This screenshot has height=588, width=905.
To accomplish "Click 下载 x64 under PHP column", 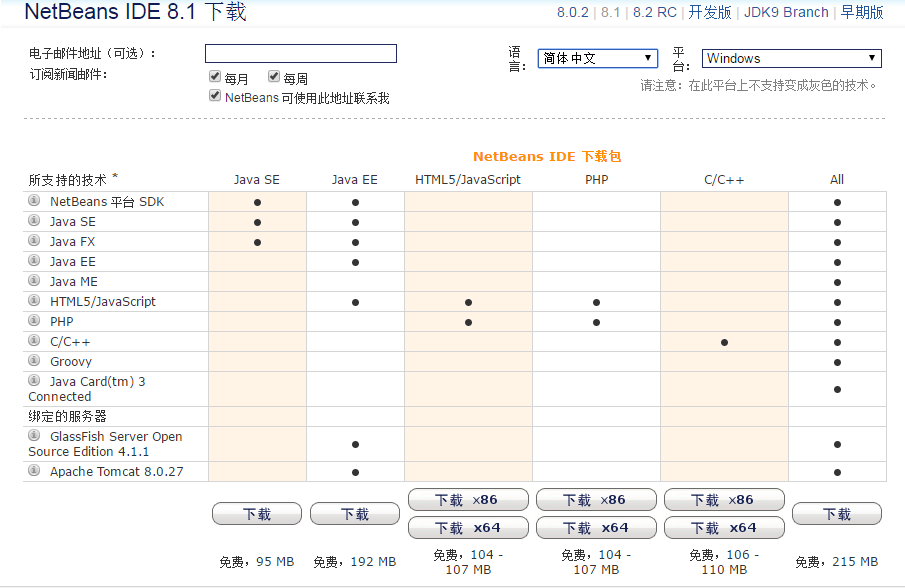I will point(596,527).
